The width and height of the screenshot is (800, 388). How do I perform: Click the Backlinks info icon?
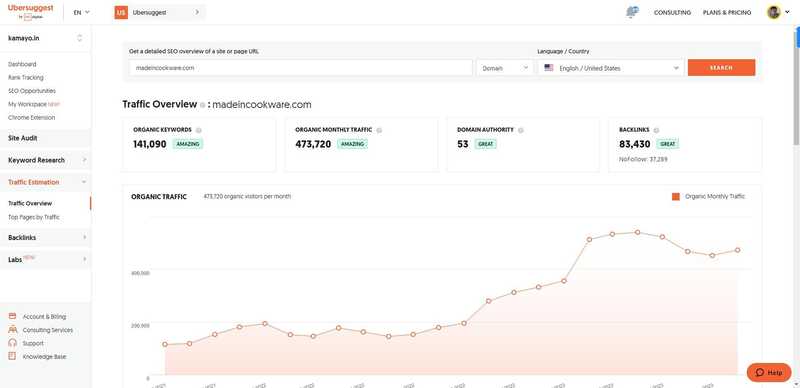[656, 130]
